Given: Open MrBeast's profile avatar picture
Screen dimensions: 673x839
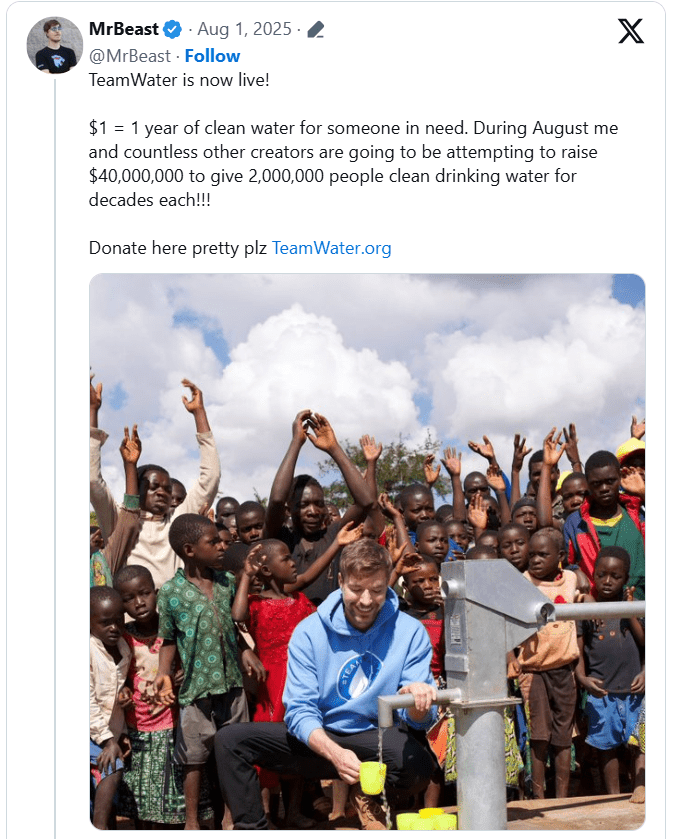Looking at the screenshot, I should (55, 45).
